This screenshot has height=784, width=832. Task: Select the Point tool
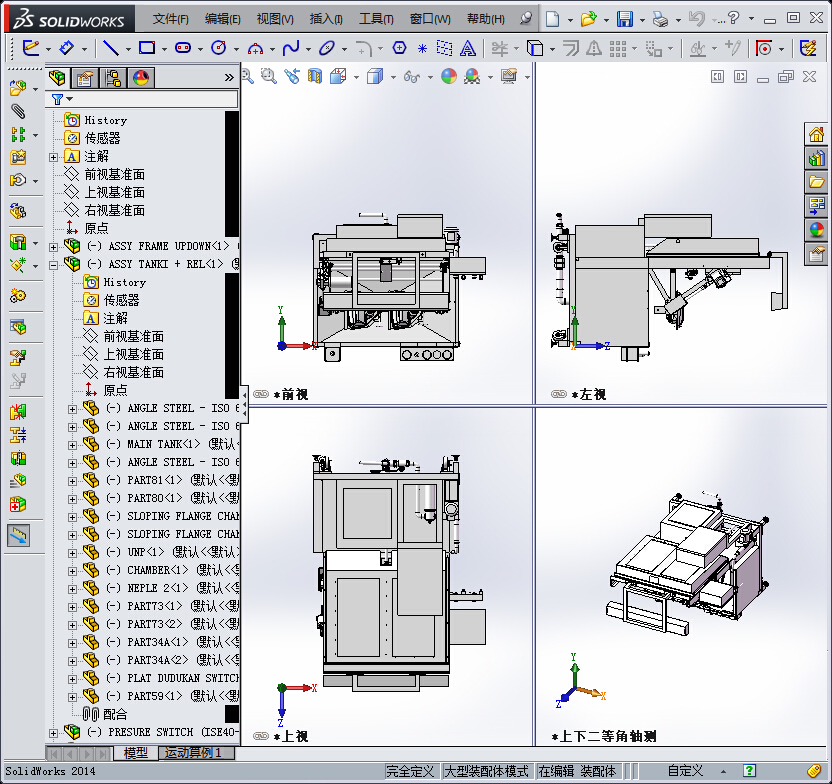[422, 49]
